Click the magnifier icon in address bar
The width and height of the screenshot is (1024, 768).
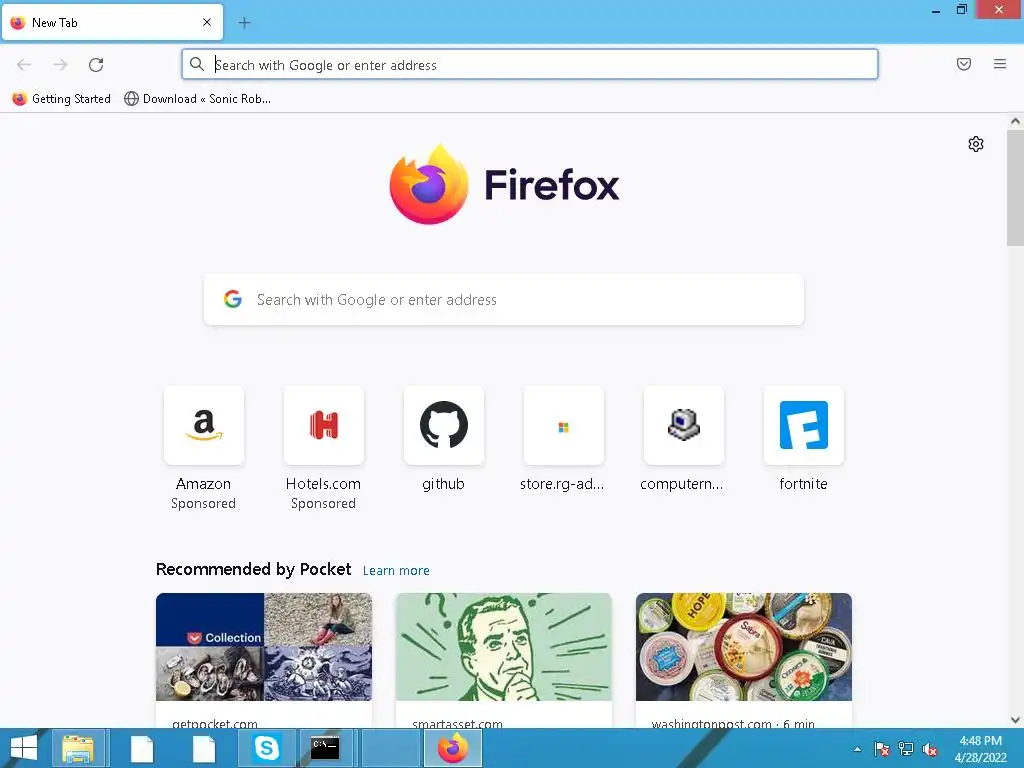[x=197, y=64]
